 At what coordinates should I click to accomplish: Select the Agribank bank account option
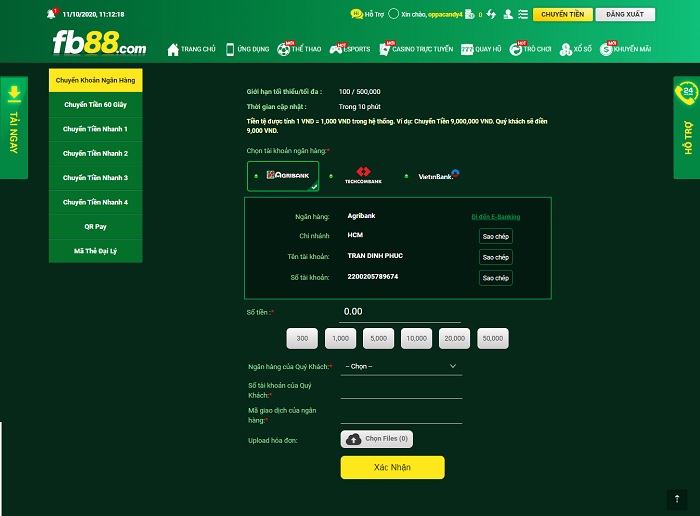[283, 176]
